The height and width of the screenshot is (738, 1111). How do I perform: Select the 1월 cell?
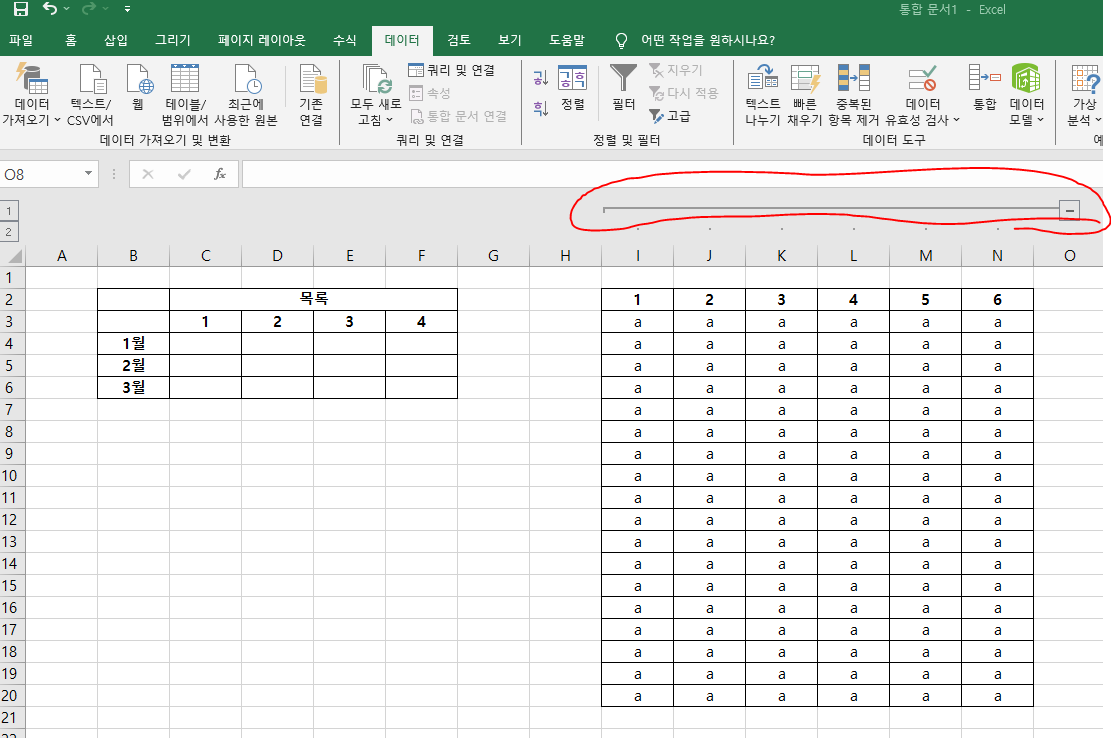point(133,344)
